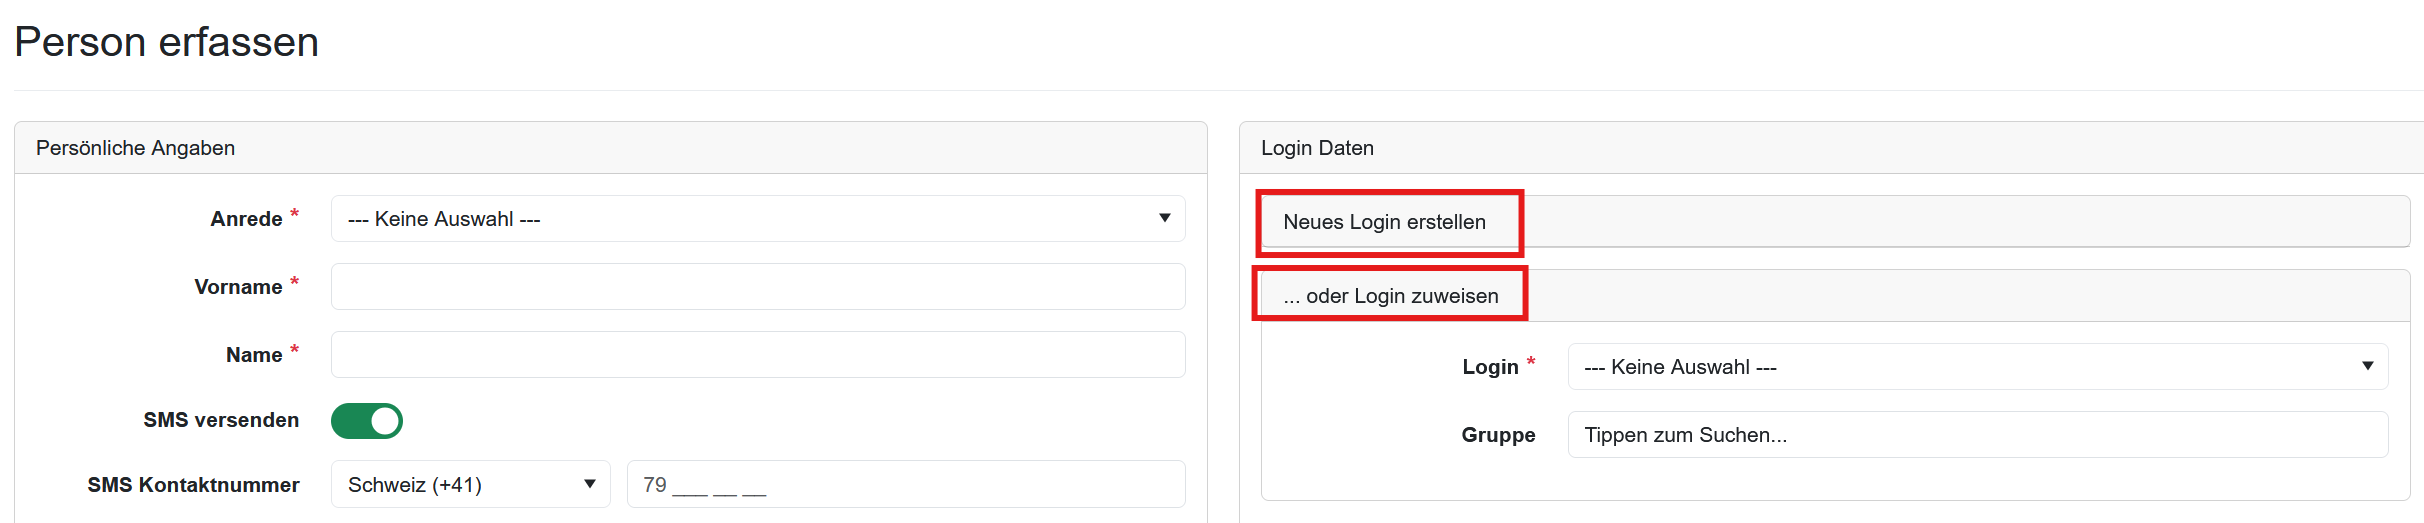This screenshot has width=2424, height=523.
Task: Click the SMS Kontaktnummer label
Action: (193, 485)
